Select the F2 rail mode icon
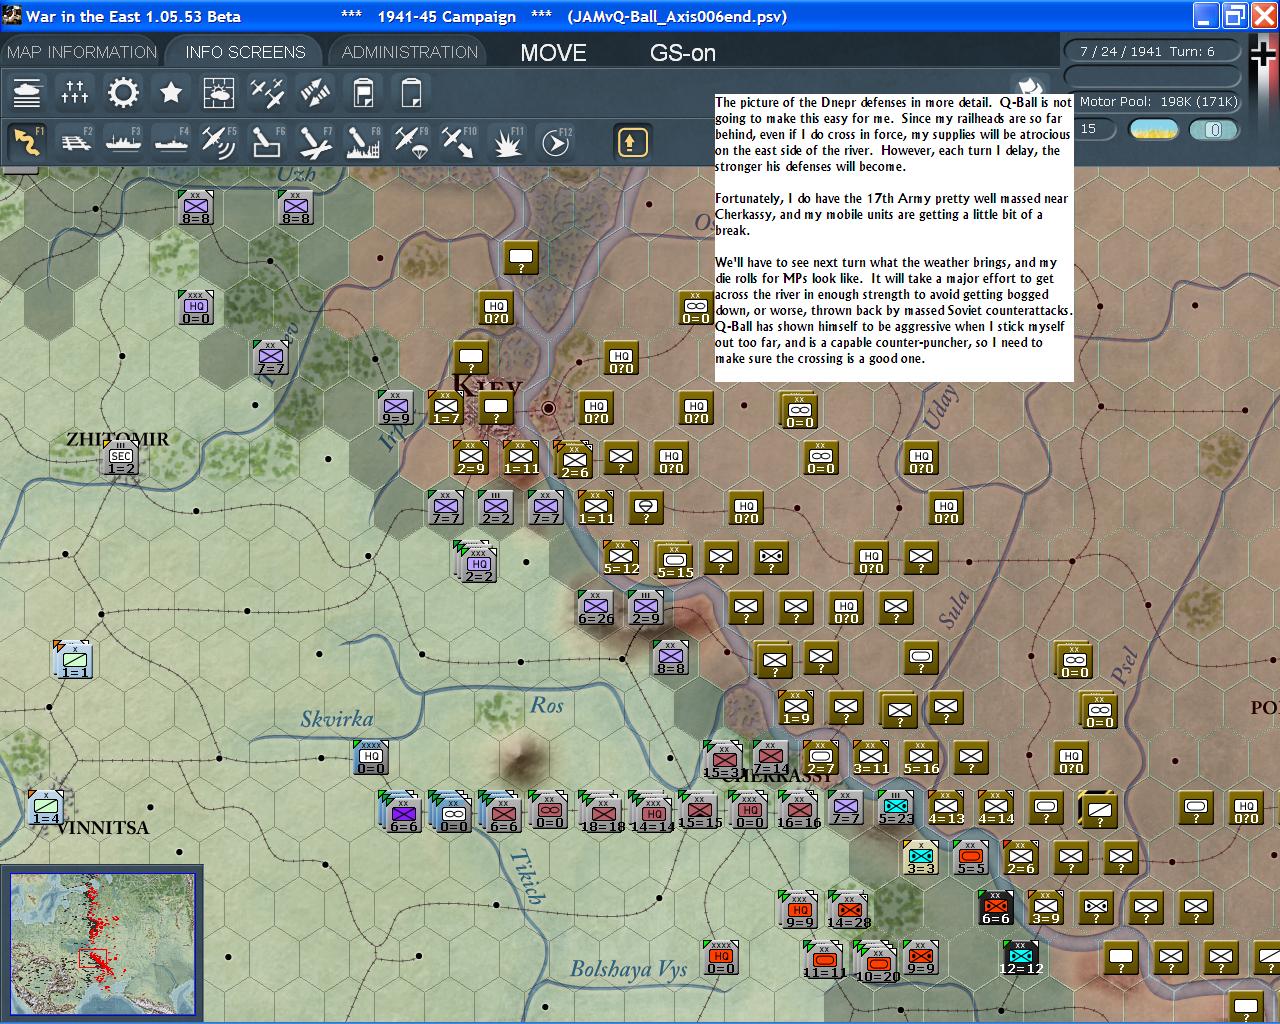Image resolution: width=1280 pixels, height=1024 pixels. click(x=75, y=142)
